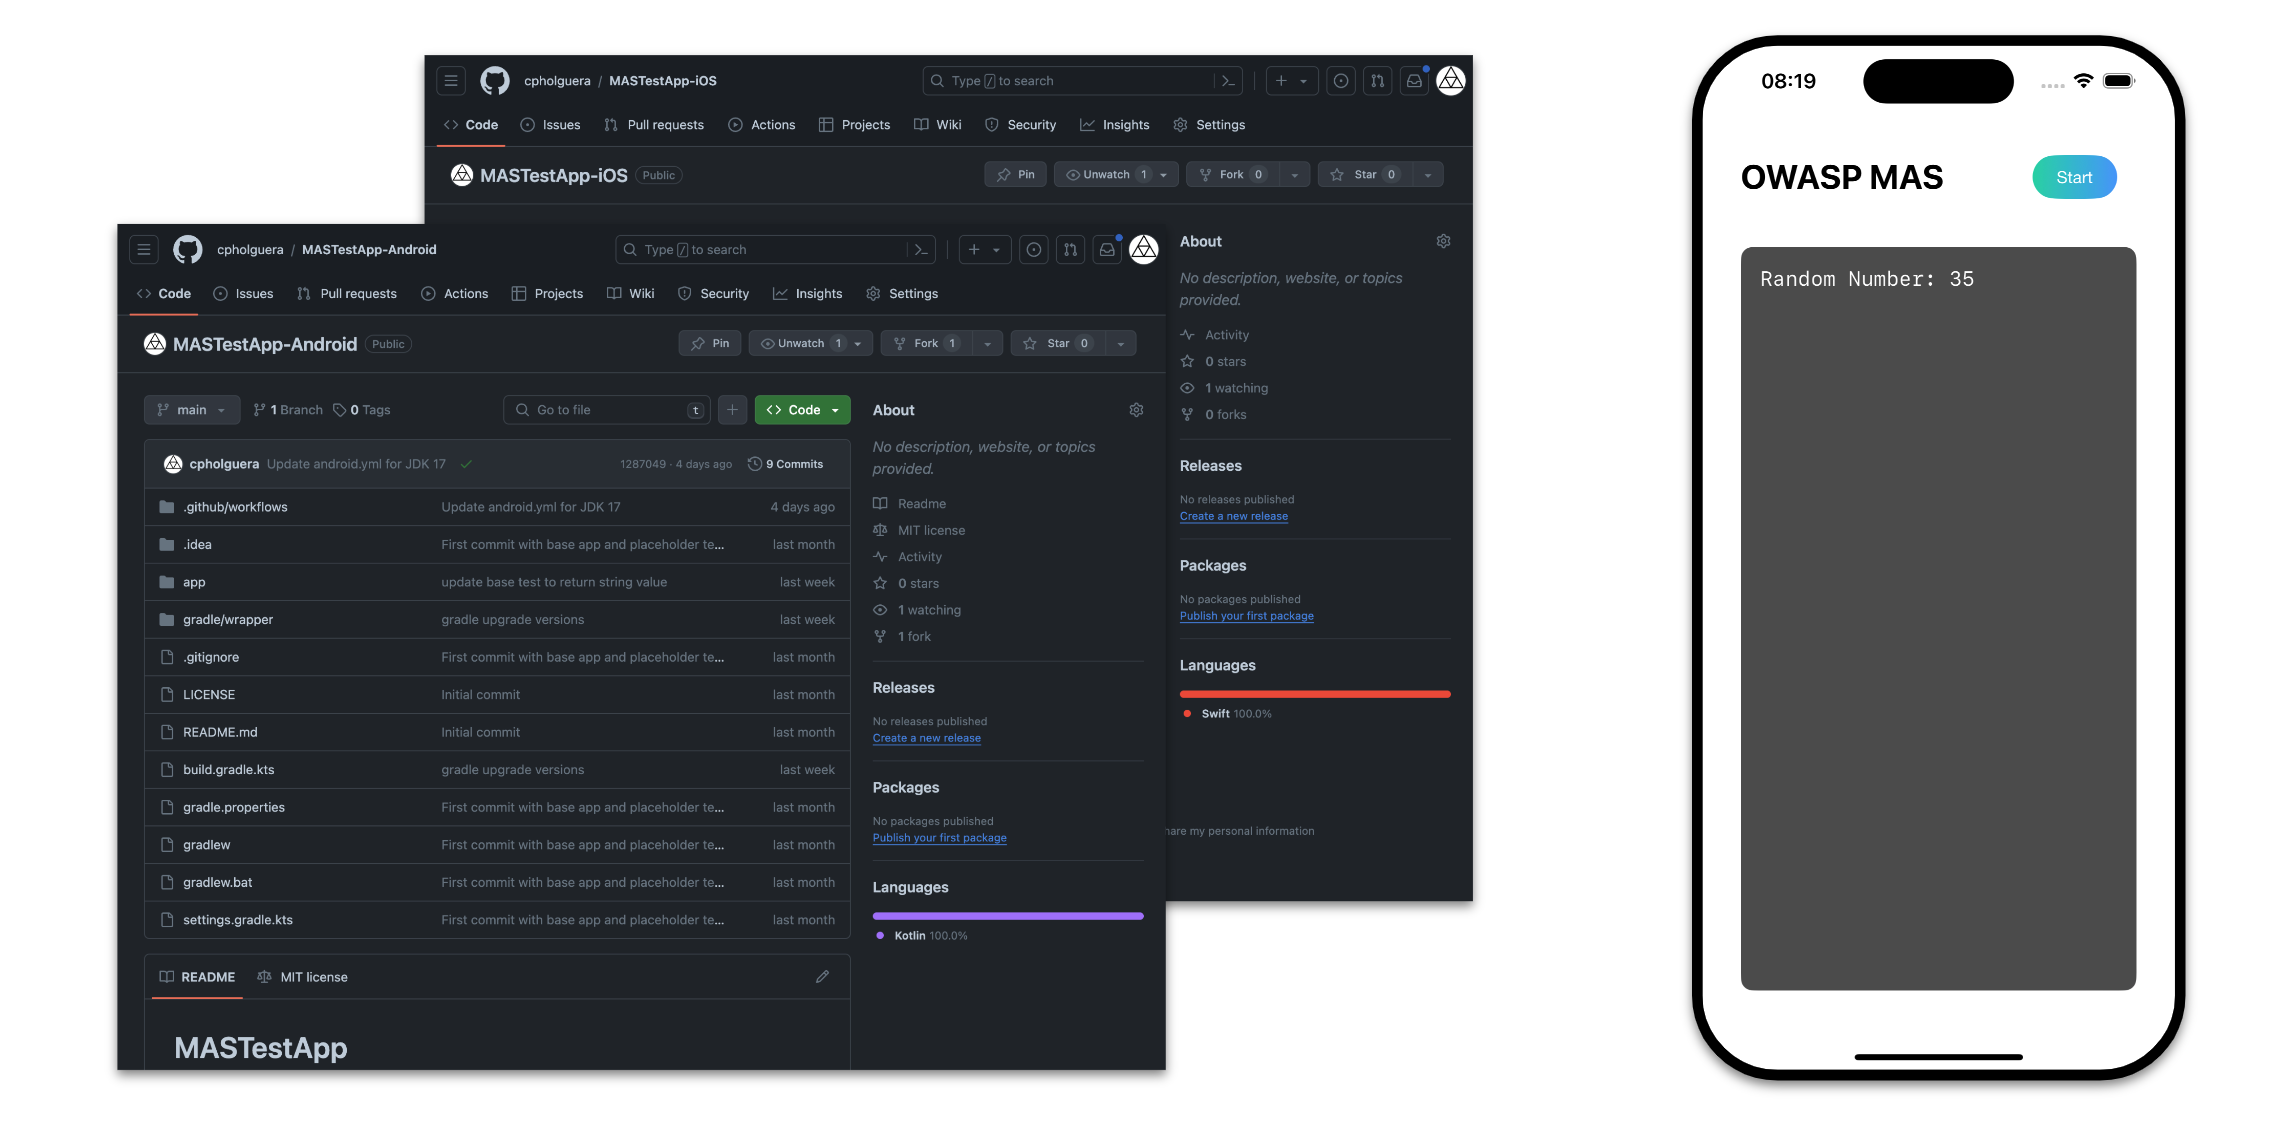The height and width of the screenshot is (1126, 2290).
Task: Click the GitHub logo in Android repo header
Action: (187, 250)
